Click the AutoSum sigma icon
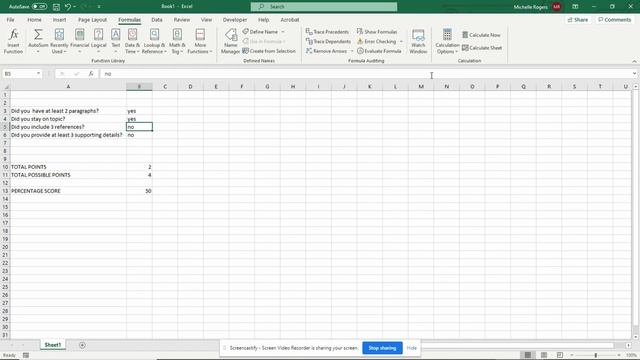This screenshot has height=360, width=640. (x=38, y=34)
